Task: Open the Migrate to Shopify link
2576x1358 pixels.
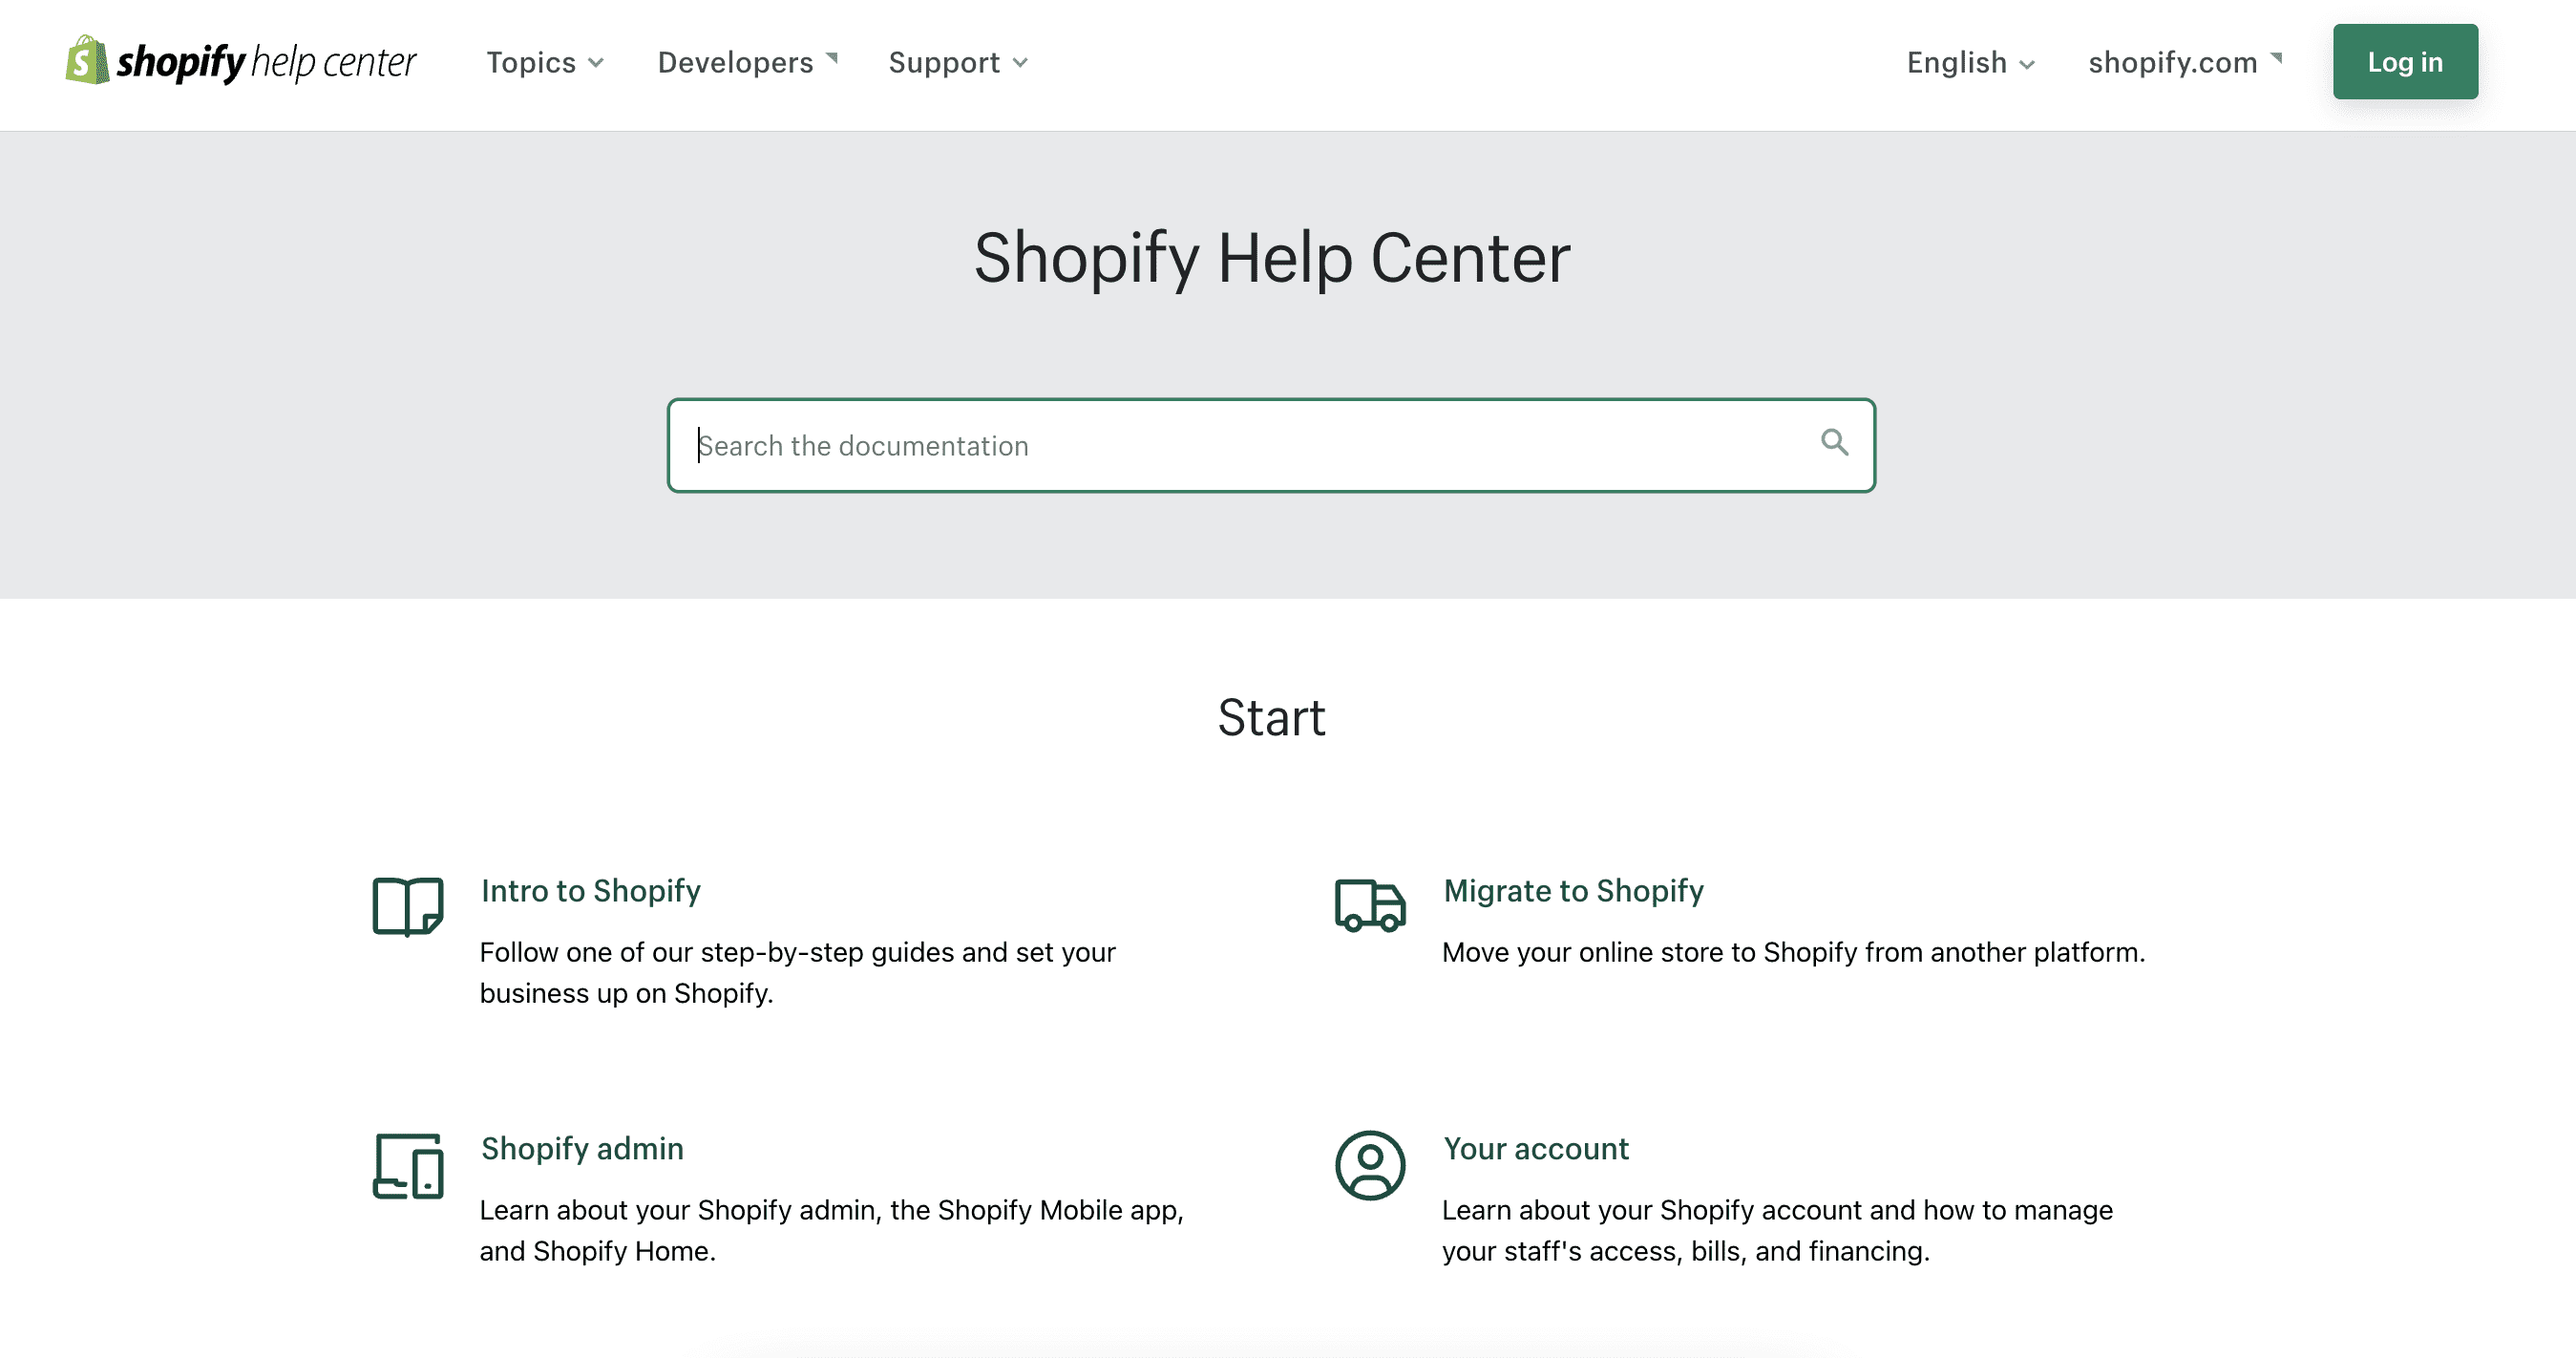Action: (x=1573, y=890)
